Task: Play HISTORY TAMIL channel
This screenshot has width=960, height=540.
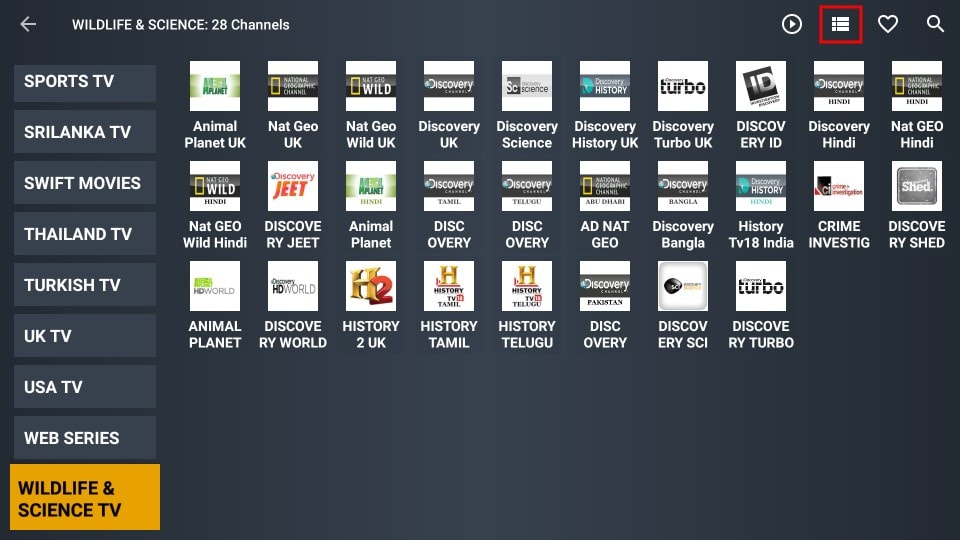Action: (x=449, y=306)
